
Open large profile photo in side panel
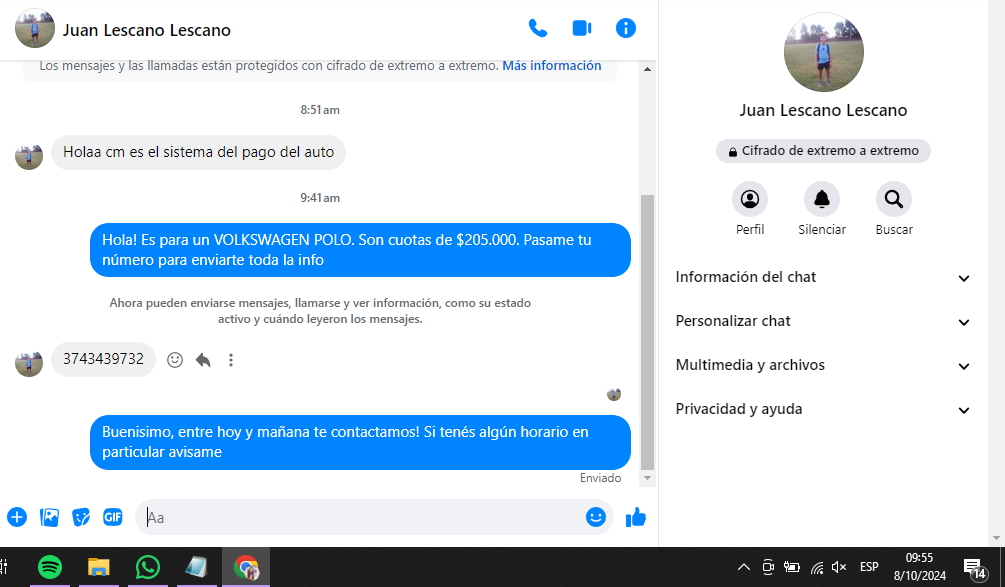pyautogui.click(x=824, y=52)
